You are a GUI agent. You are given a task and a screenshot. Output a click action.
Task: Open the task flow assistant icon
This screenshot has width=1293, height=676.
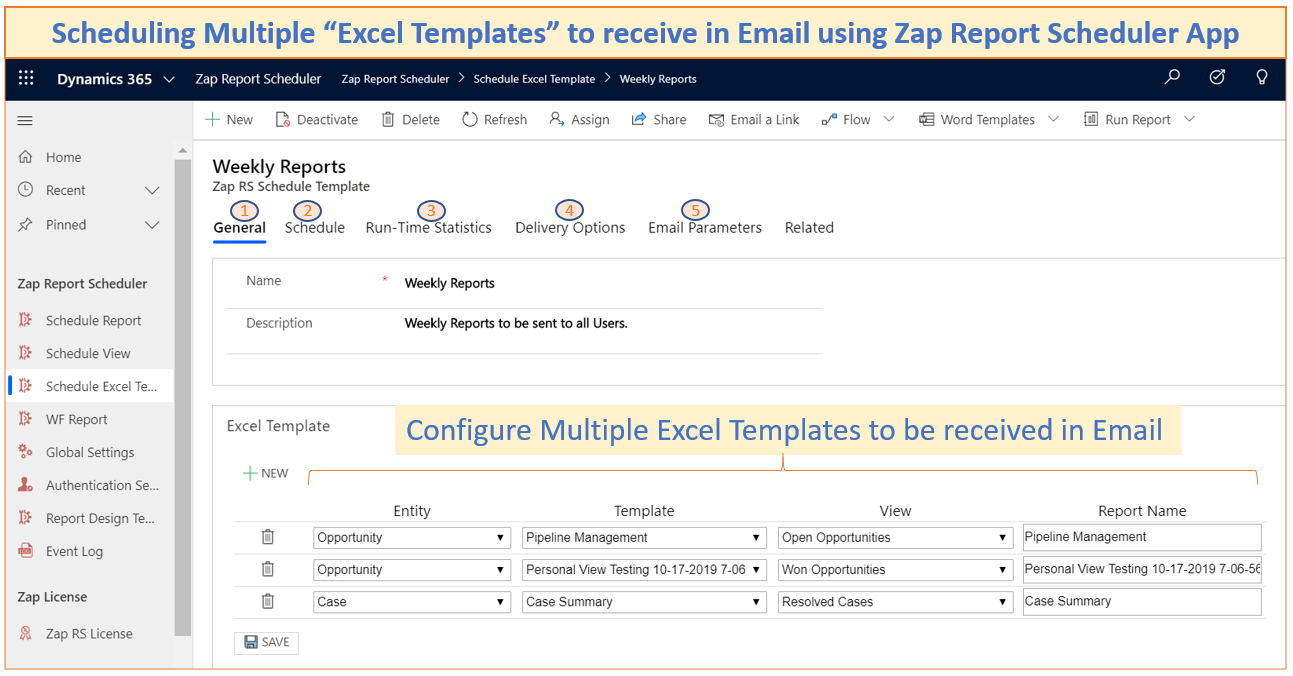click(1217, 77)
